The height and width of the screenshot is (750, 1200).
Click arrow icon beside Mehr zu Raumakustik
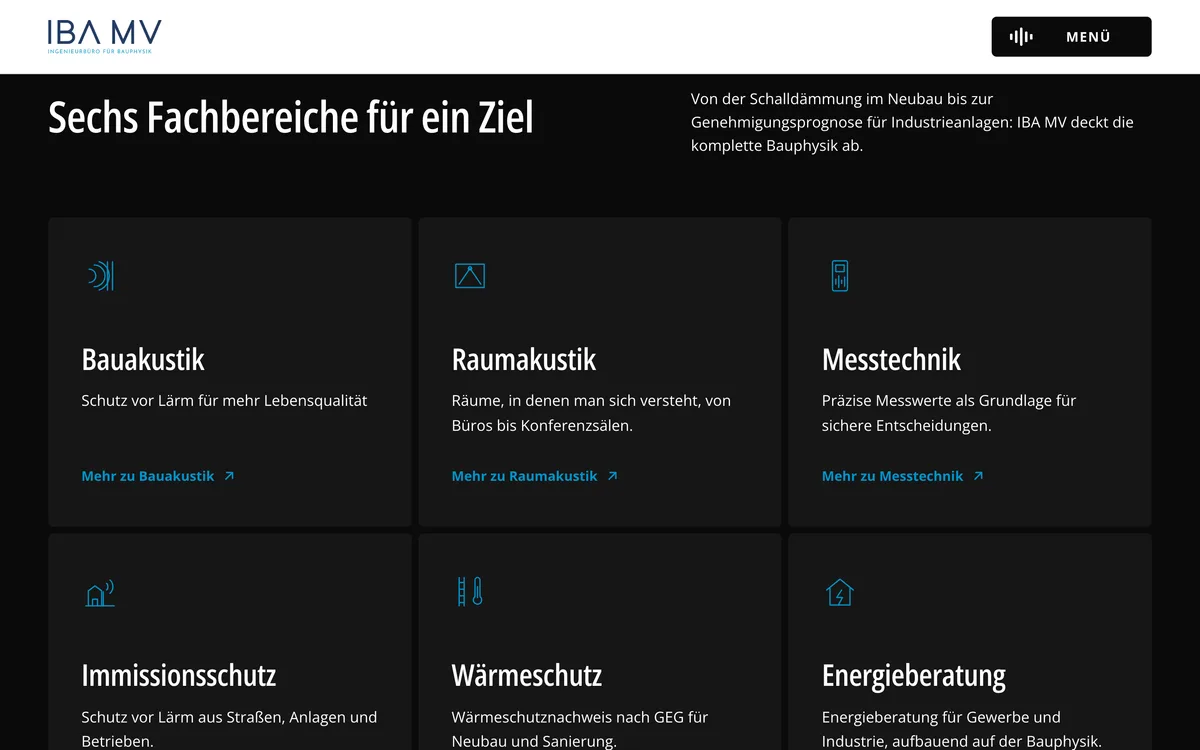[613, 476]
